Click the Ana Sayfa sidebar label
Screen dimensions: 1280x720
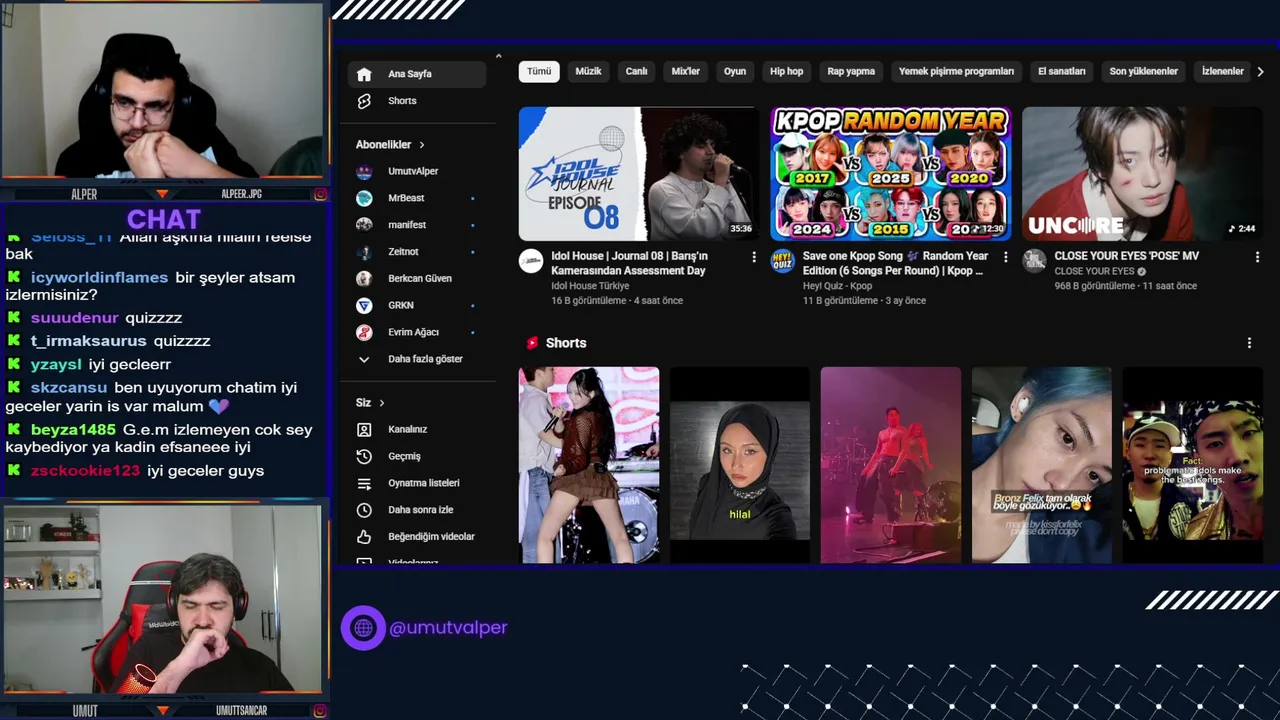(410, 74)
